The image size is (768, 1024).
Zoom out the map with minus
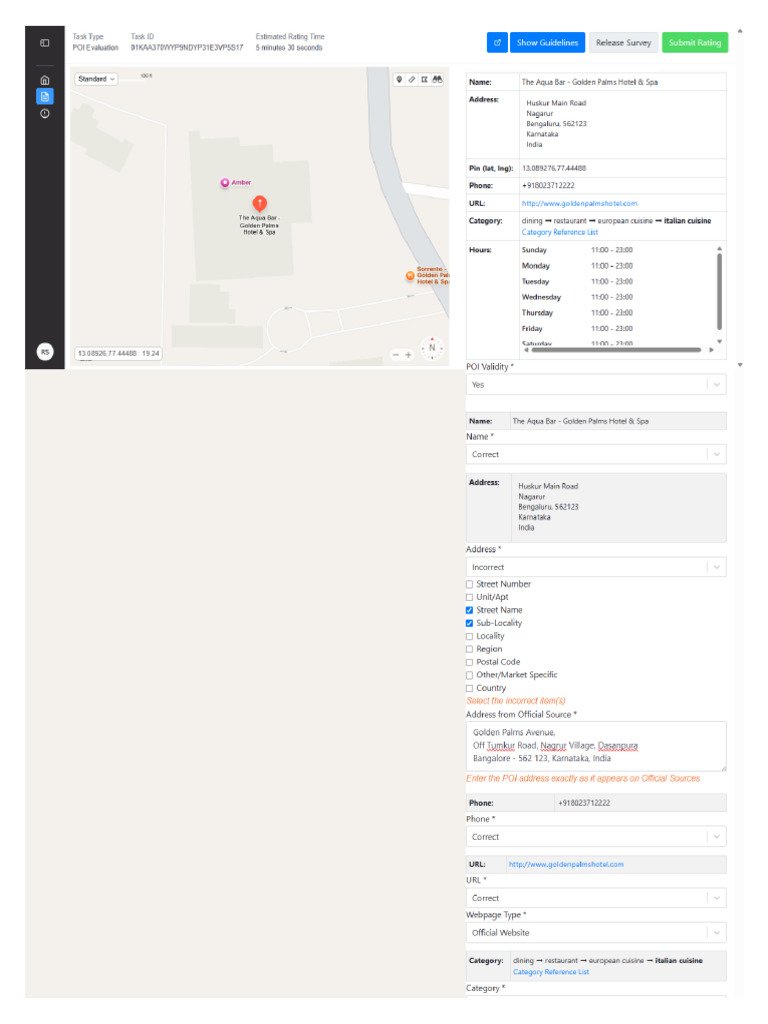[395, 355]
